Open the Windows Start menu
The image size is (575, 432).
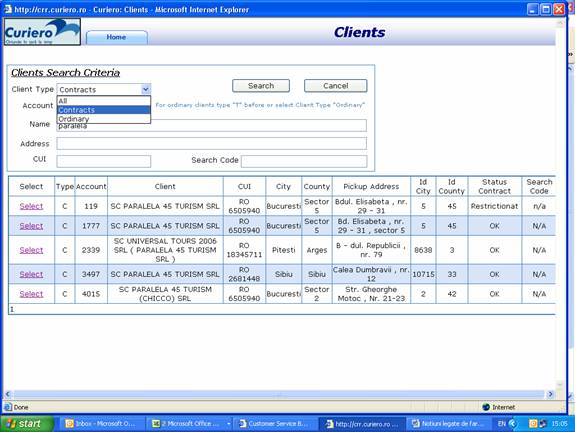26,424
